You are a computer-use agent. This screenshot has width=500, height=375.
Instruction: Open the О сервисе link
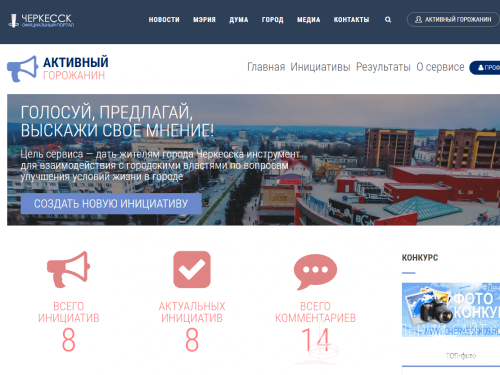coord(440,67)
